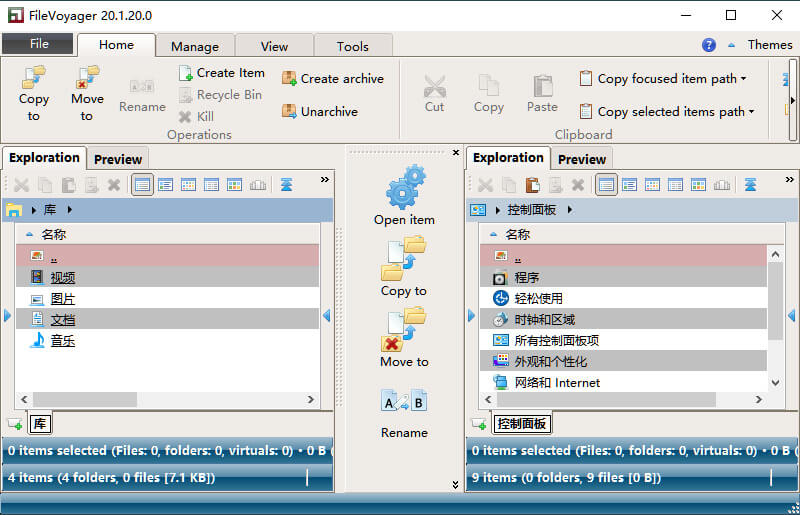Switch to the View ribbon tab
Screen dimensions: 800x515
point(274,46)
